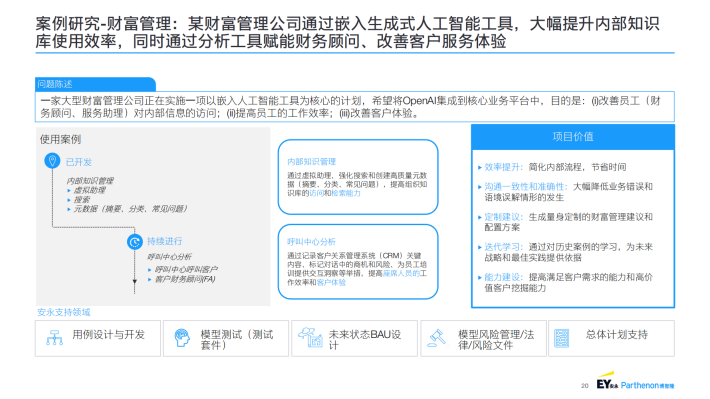Click the 安永支持领域 heading
This screenshot has width=710, height=399.
pos(63,312)
